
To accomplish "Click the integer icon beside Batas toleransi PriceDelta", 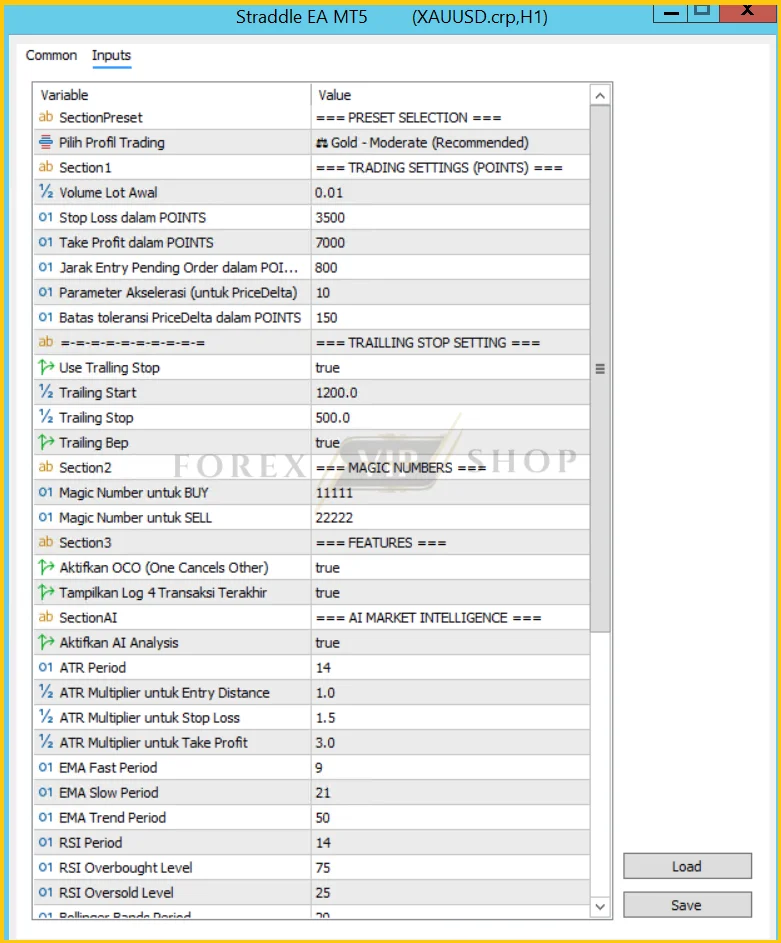I will (46, 318).
